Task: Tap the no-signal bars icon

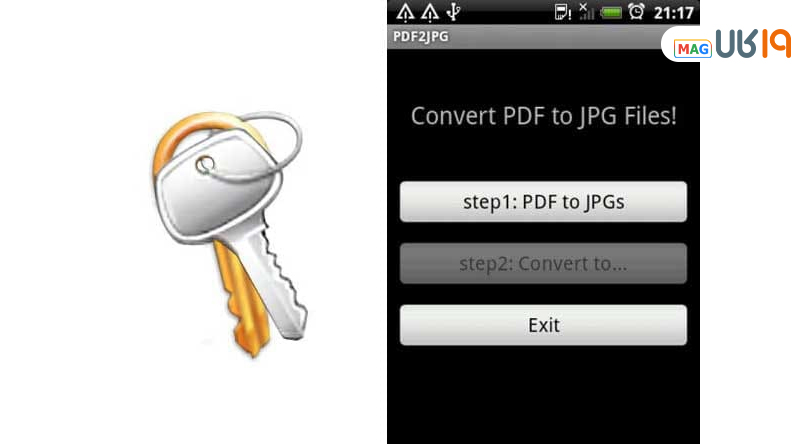Action: 587,12
